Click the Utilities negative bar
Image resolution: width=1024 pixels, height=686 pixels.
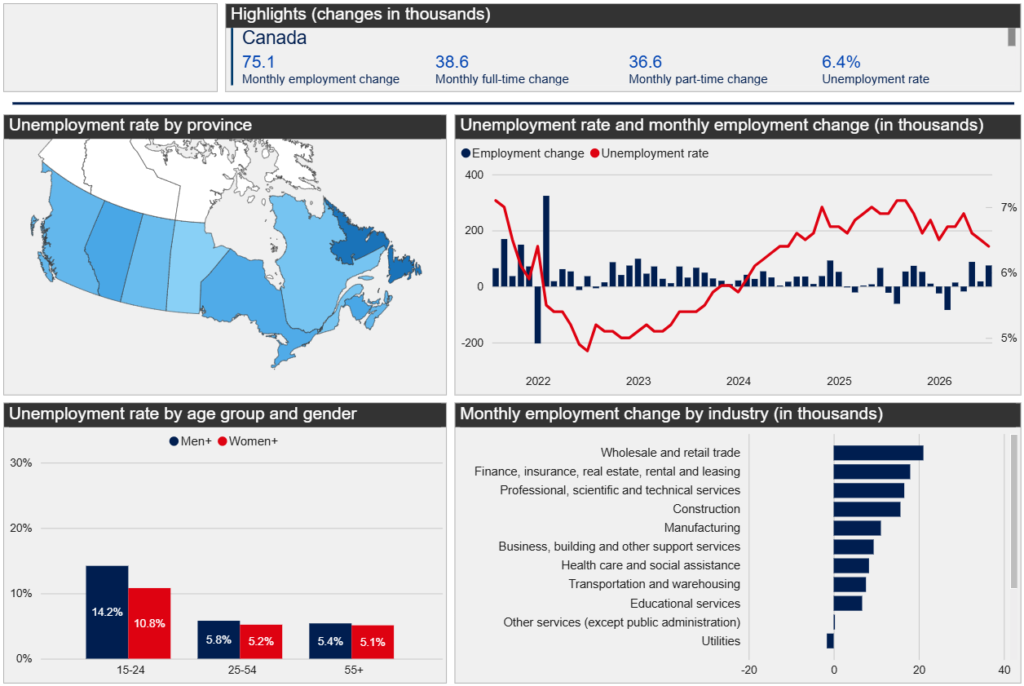[830, 641]
